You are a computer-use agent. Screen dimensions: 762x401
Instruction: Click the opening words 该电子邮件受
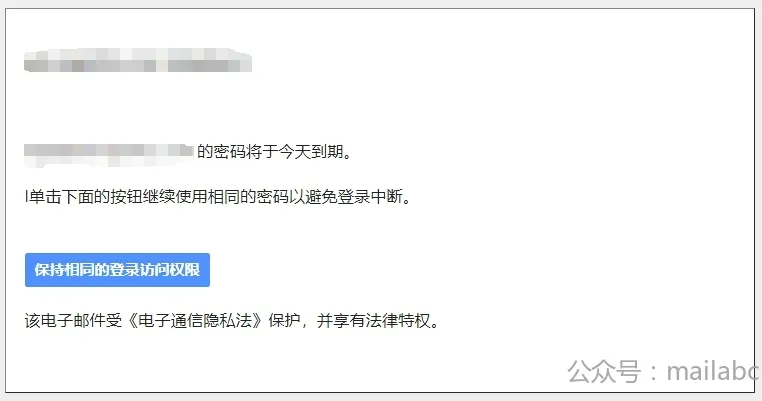pyautogui.click(x=73, y=321)
